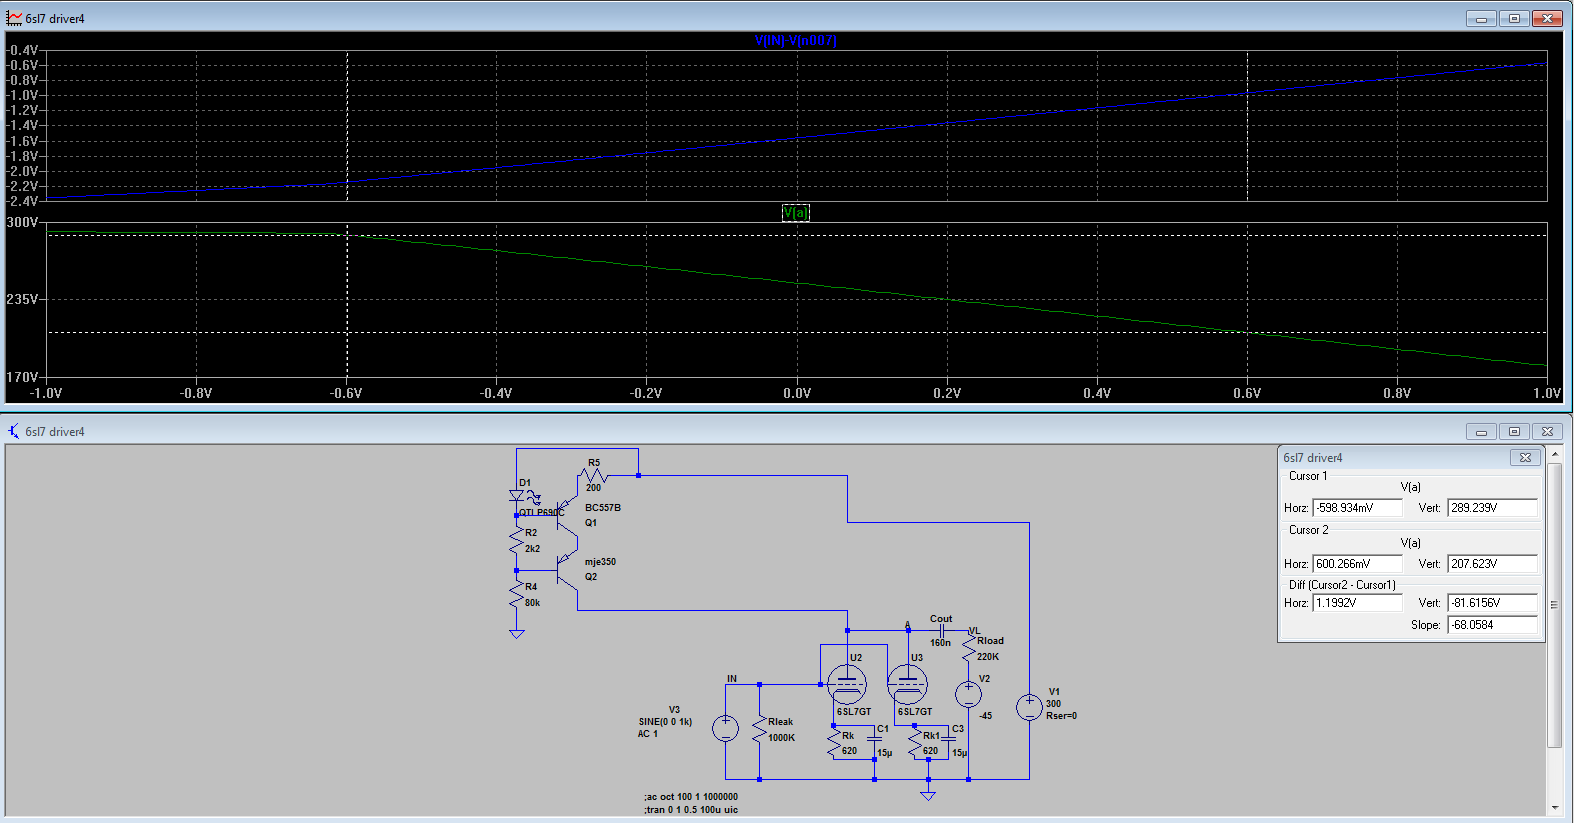Click the Rser=0 text of V1
1574x823 pixels.
click(x=1061, y=716)
